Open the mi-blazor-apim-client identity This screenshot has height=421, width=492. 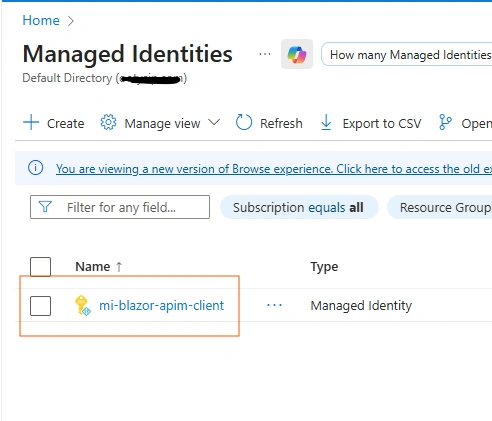coord(162,305)
